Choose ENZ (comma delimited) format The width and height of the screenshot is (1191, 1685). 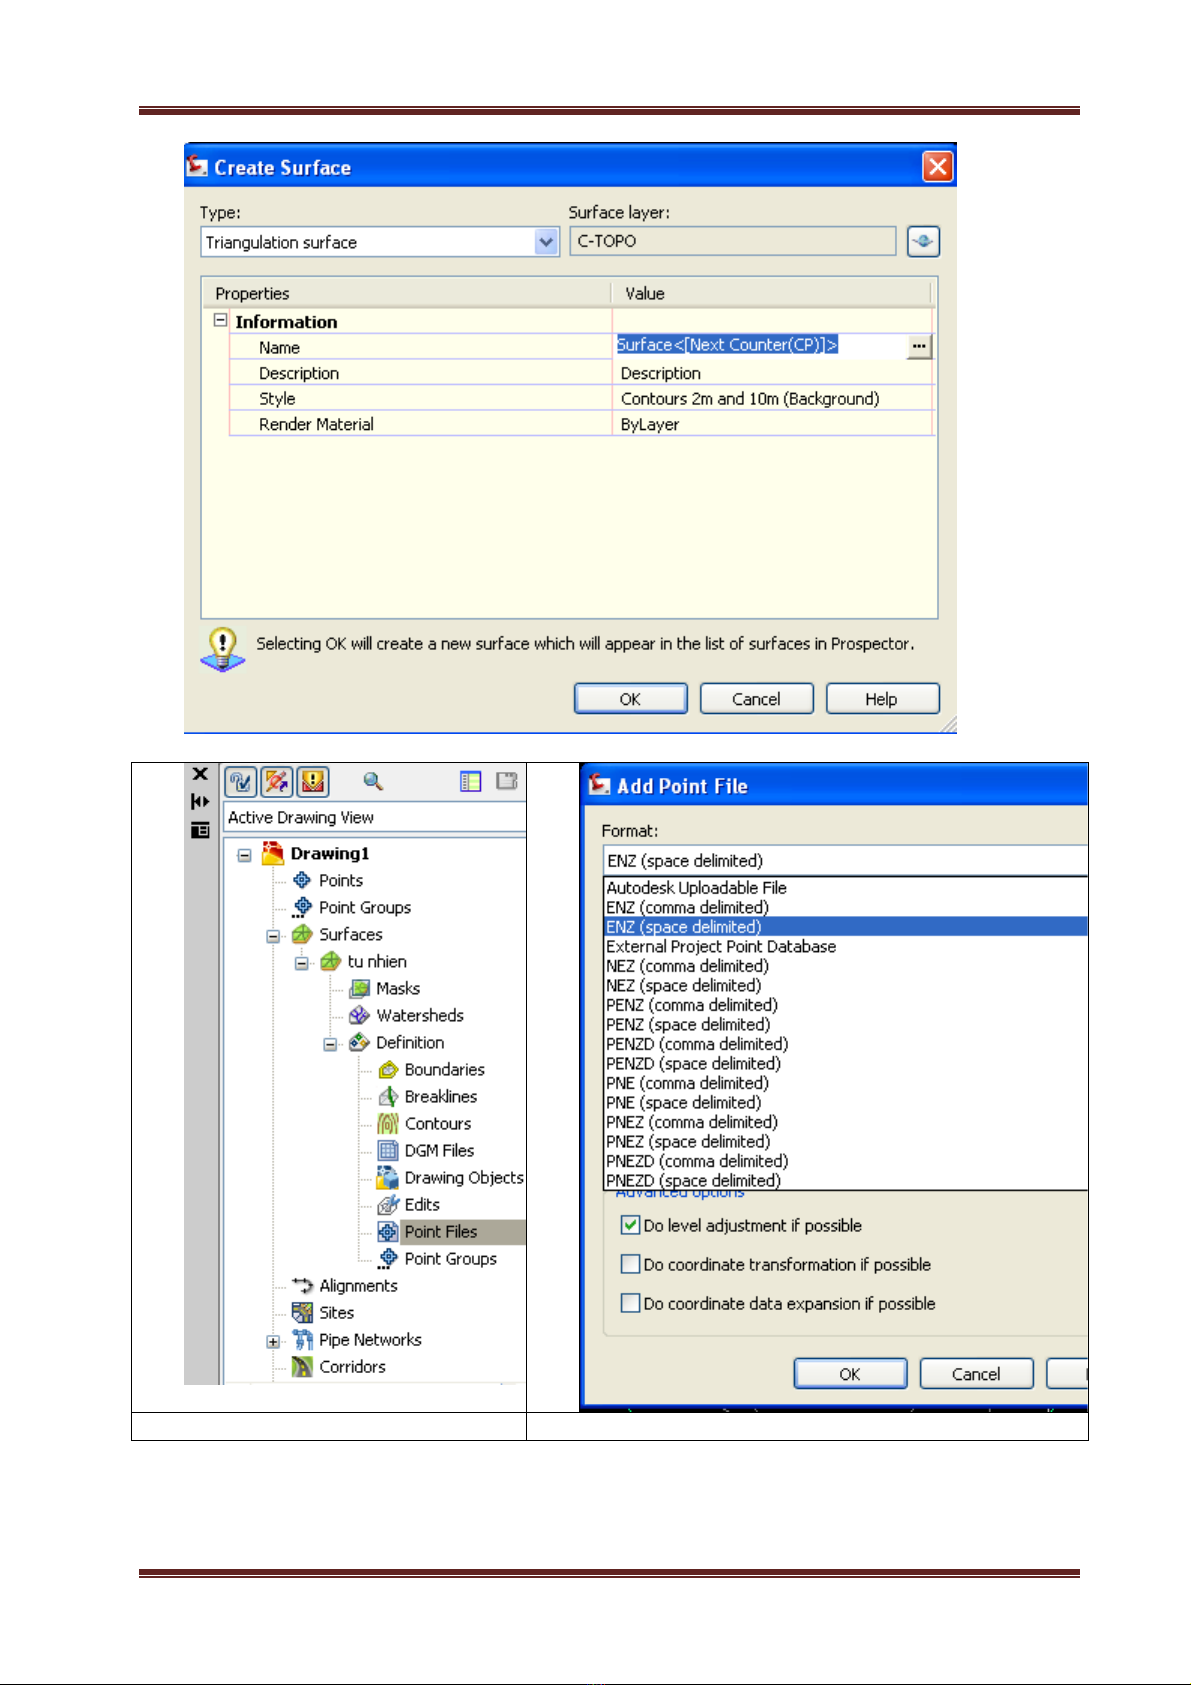point(846,907)
